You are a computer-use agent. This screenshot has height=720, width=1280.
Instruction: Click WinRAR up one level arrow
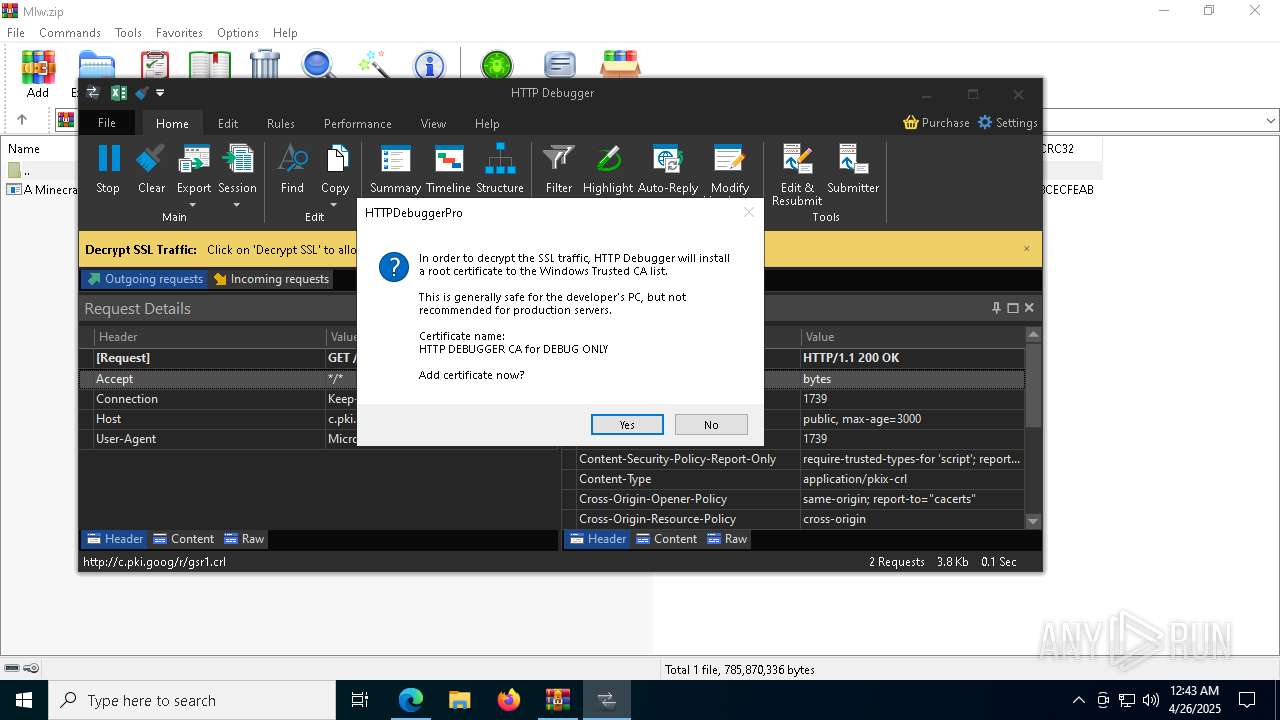click(x=22, y=120)
